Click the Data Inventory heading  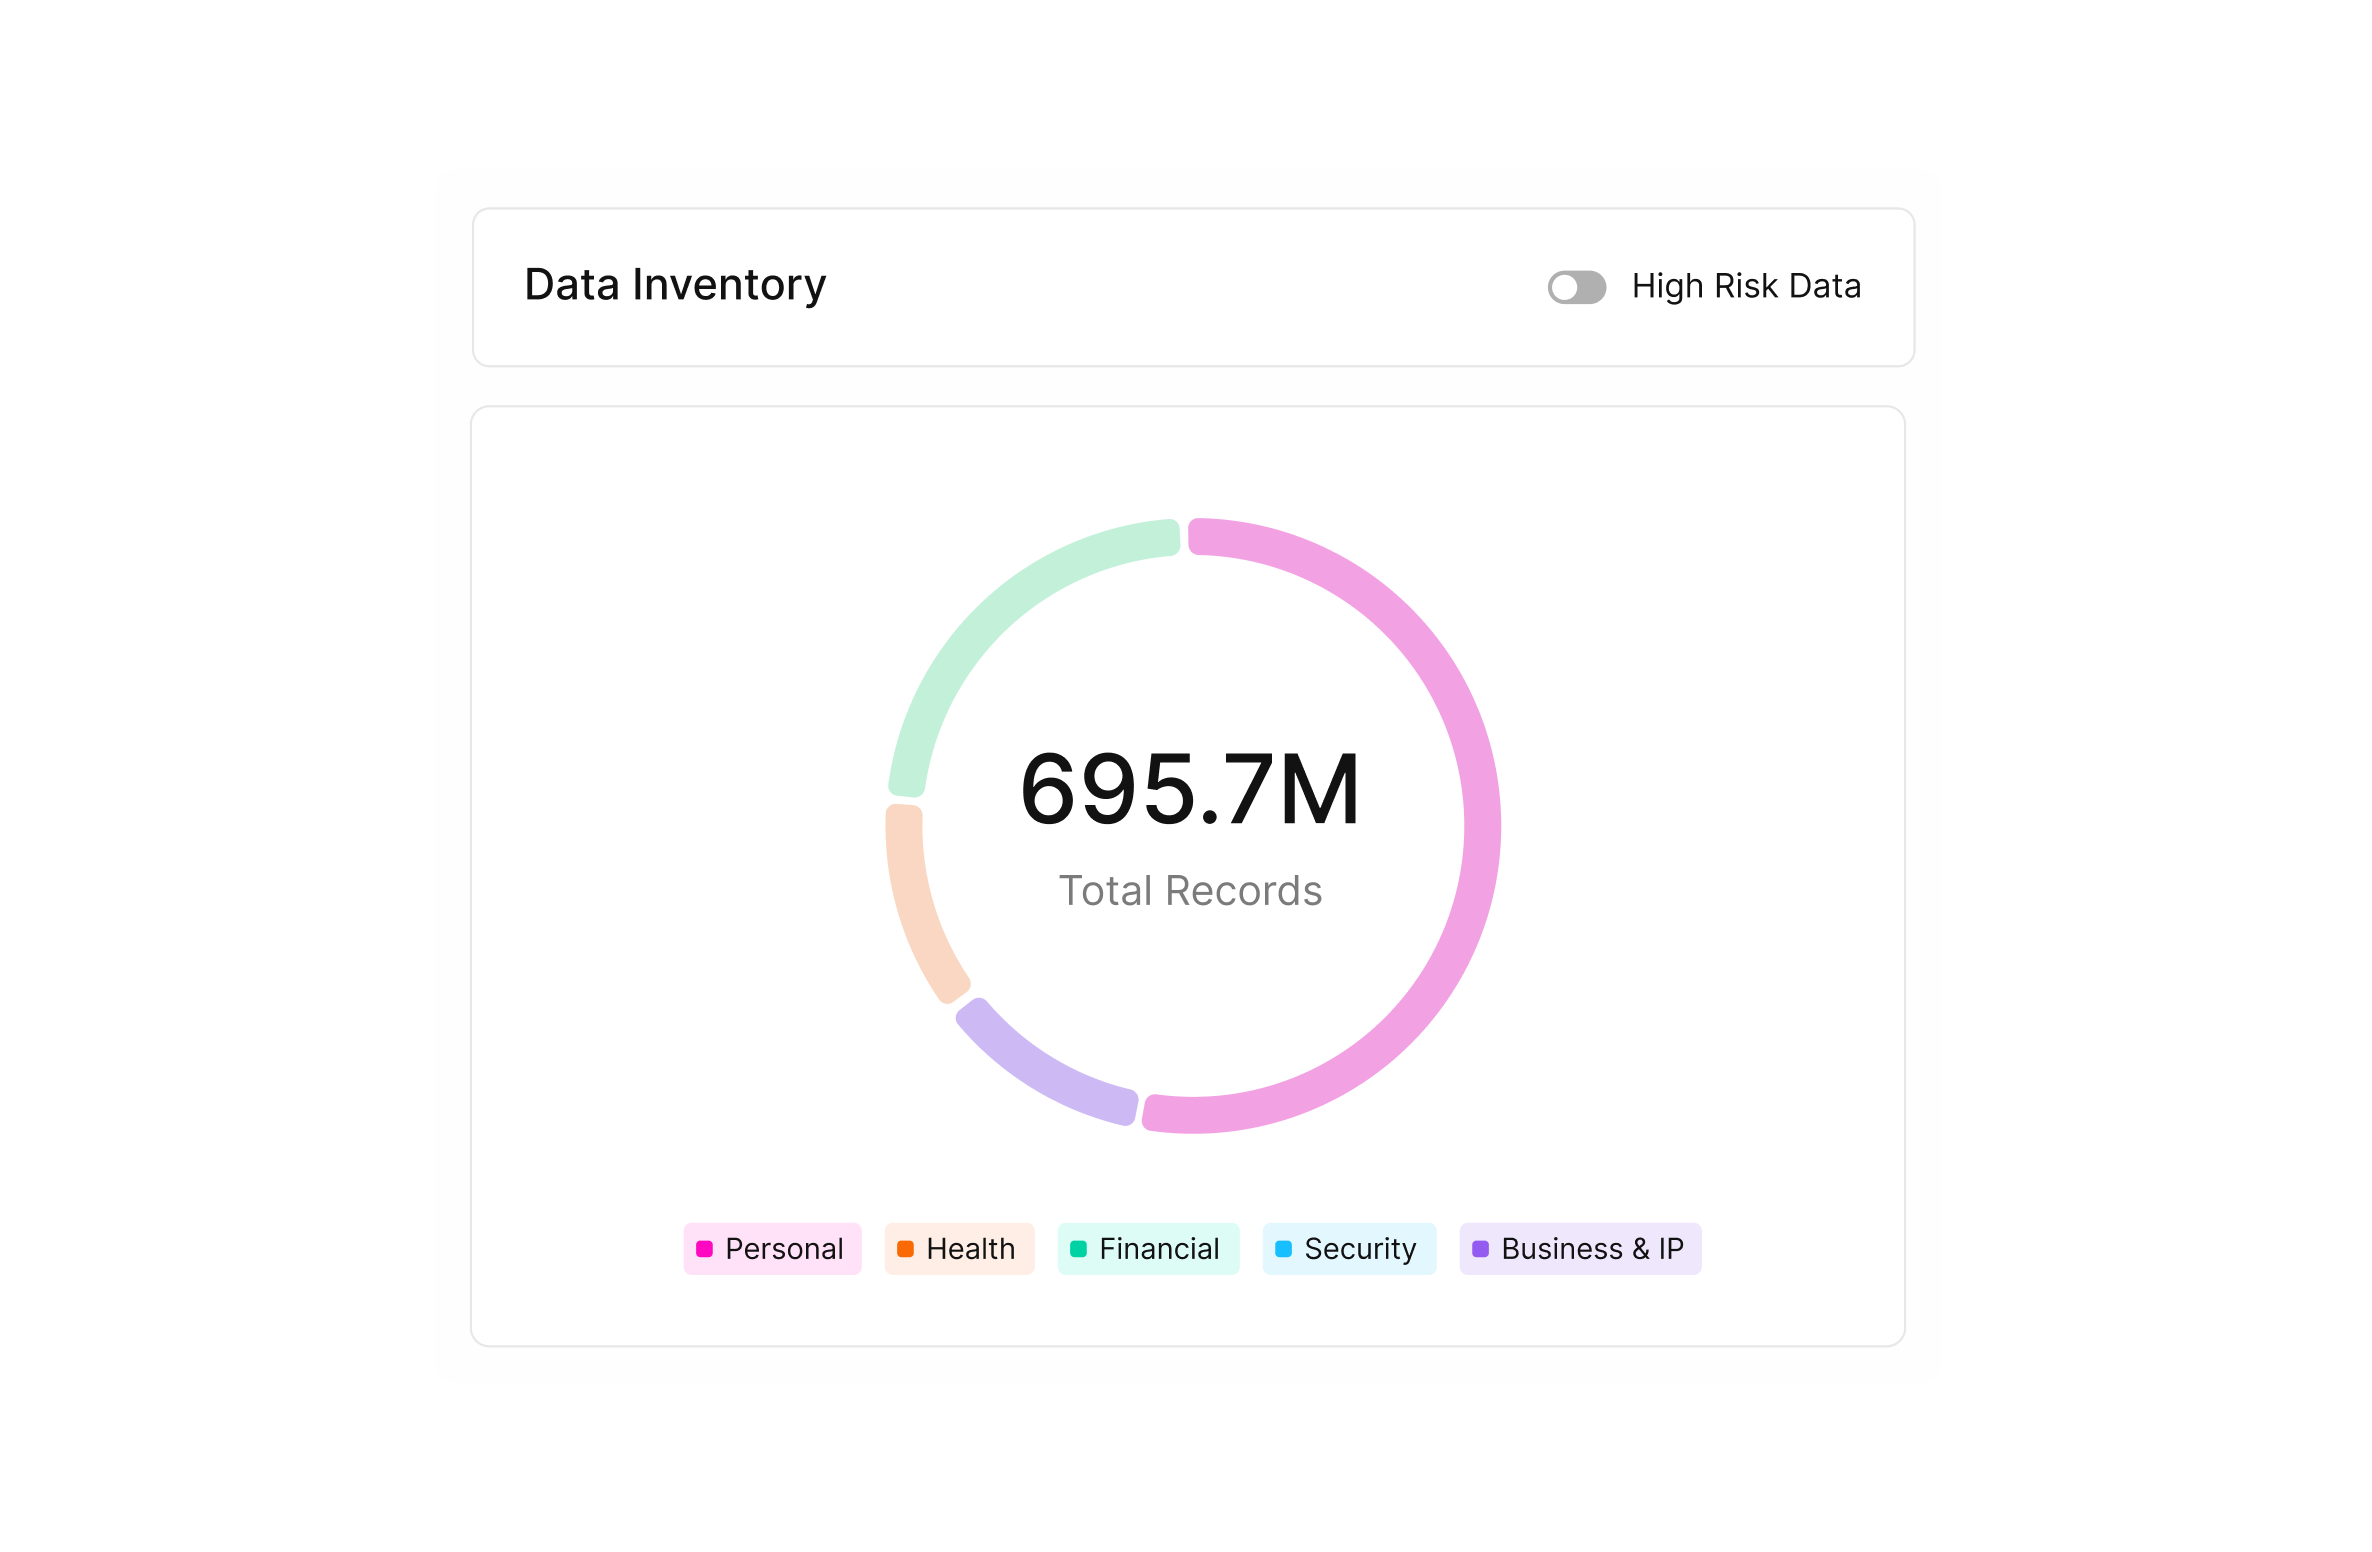[x=675, y=285]
